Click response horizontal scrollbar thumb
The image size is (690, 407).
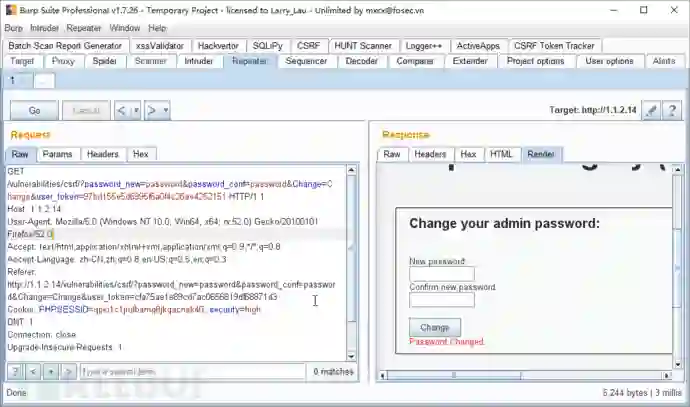click(454, 375)
